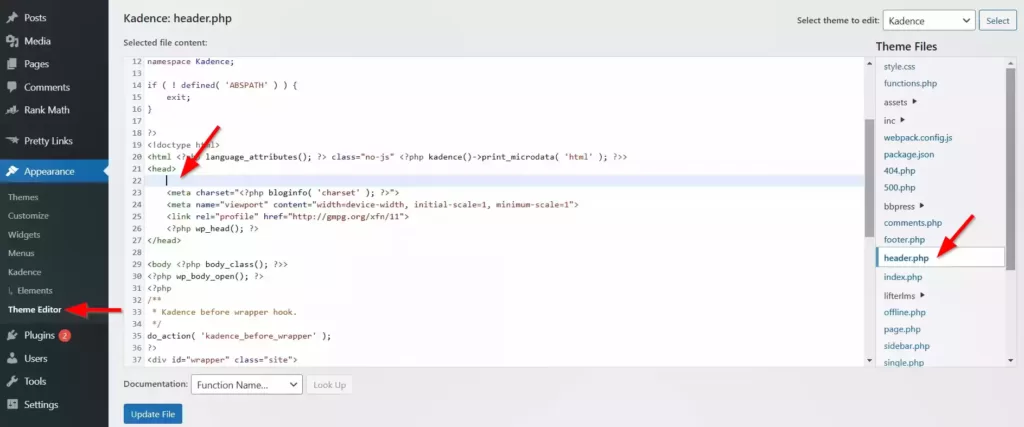Click the do_action kadence_before_wrapper line

(x=239, y=336)
